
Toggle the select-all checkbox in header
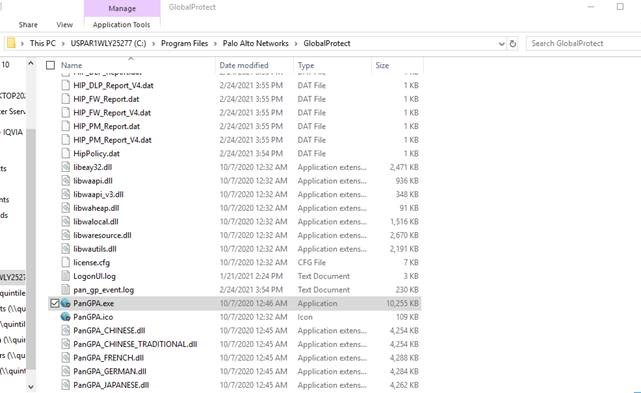click(x=50, y=65)
